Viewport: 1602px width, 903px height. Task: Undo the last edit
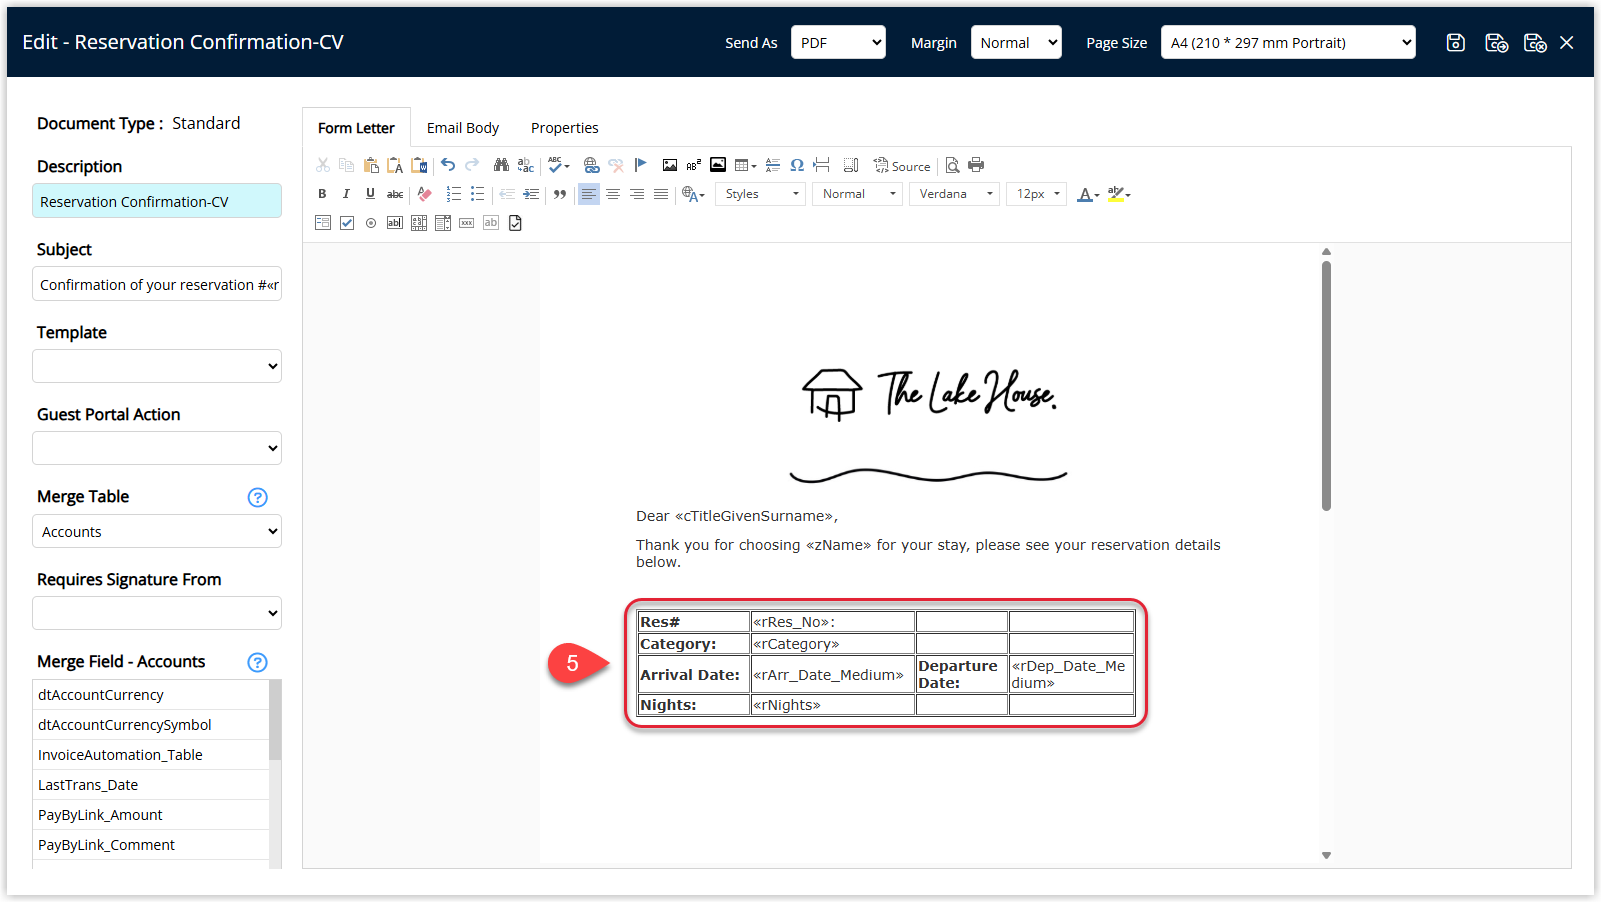(448, 165)
